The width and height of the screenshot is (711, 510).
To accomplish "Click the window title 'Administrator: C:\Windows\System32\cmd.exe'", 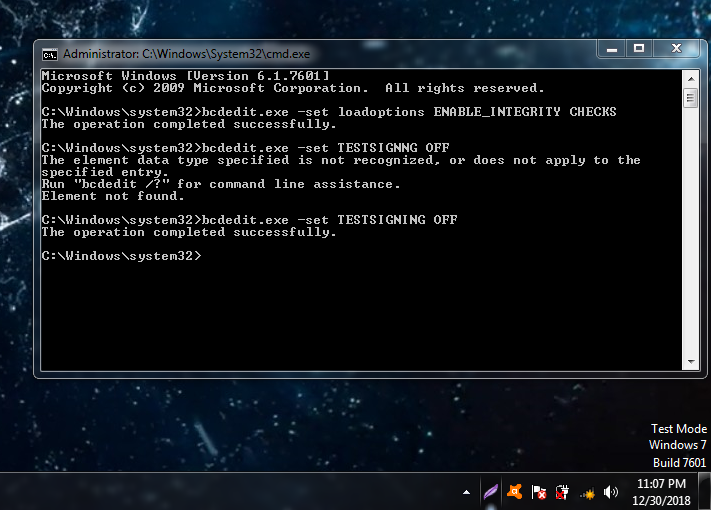I will coord(186,54).
